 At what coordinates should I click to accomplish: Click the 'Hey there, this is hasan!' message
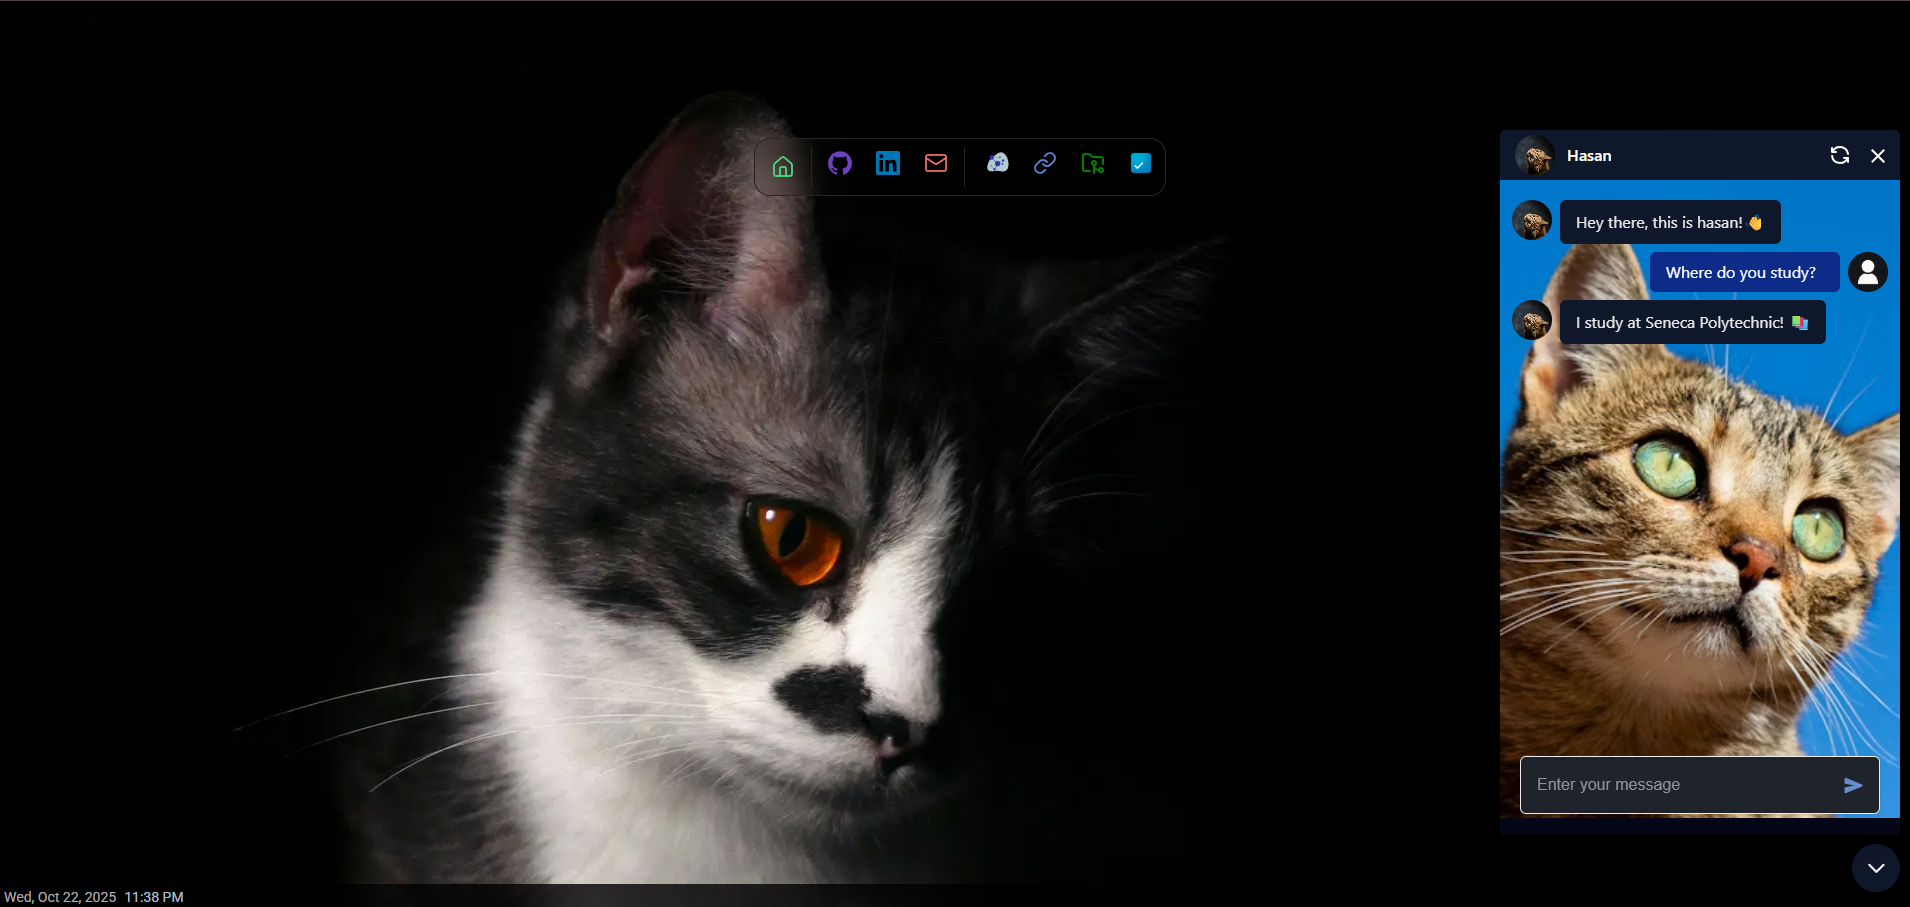(1669, 223)
